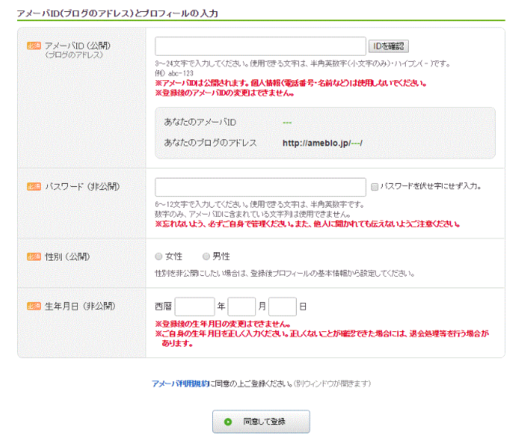Select the 男性 radio button
Image resolution: width=529 pixels, height=445 pixels.
click(206, 256)
